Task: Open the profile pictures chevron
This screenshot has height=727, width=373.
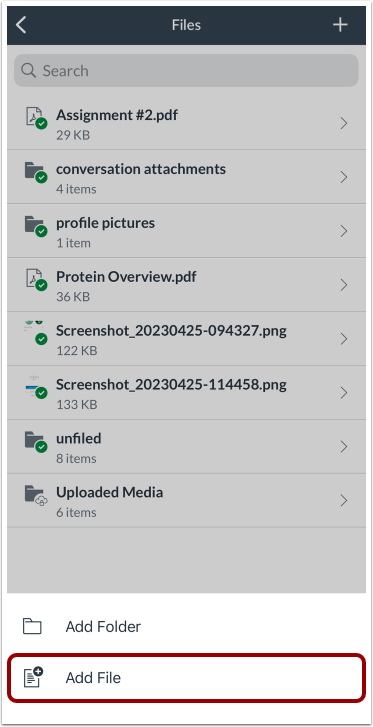Action: [344, 231]
